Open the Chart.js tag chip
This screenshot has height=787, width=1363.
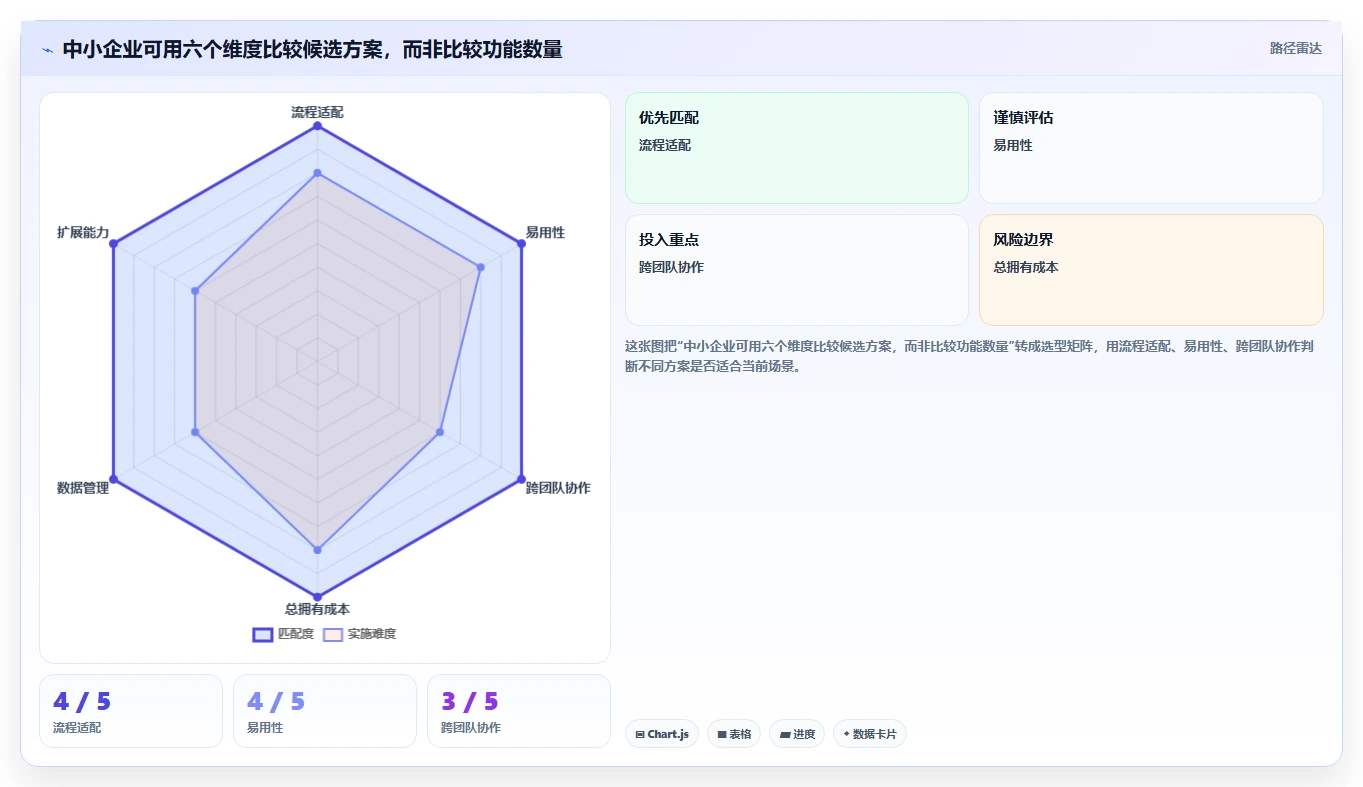pyautogui.click(x=662, y=734)
